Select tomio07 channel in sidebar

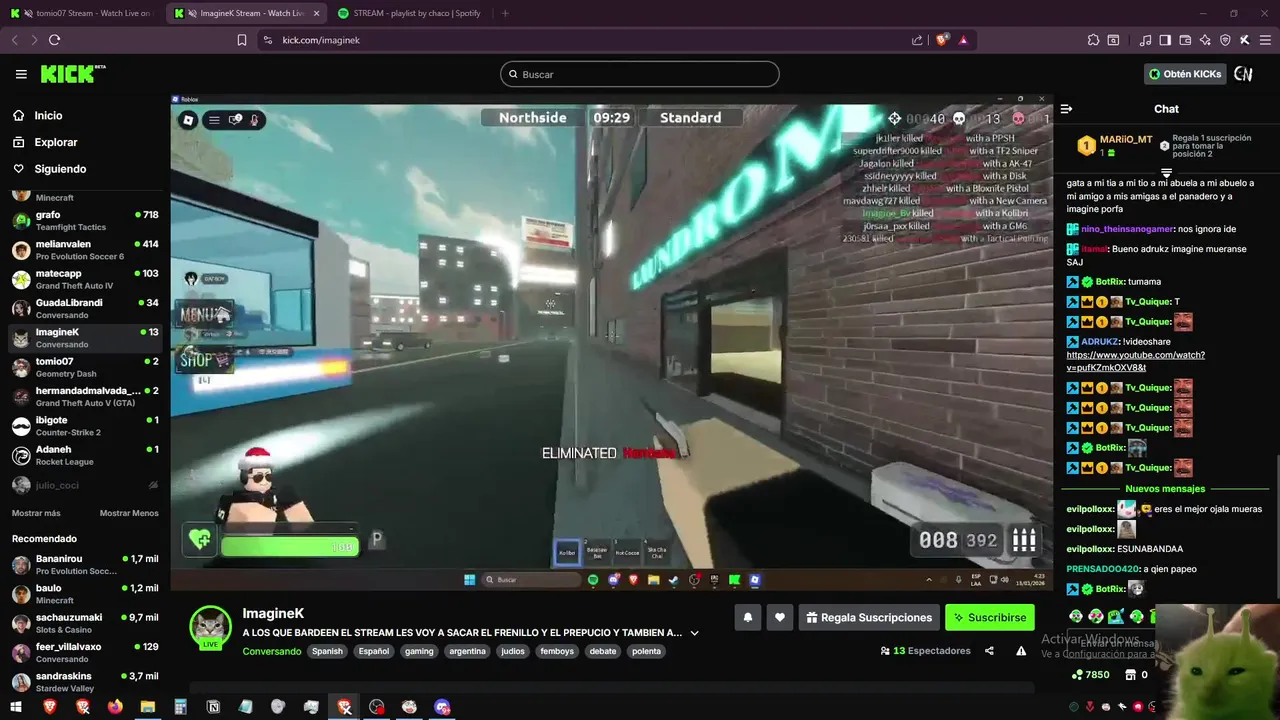[85, 367]
